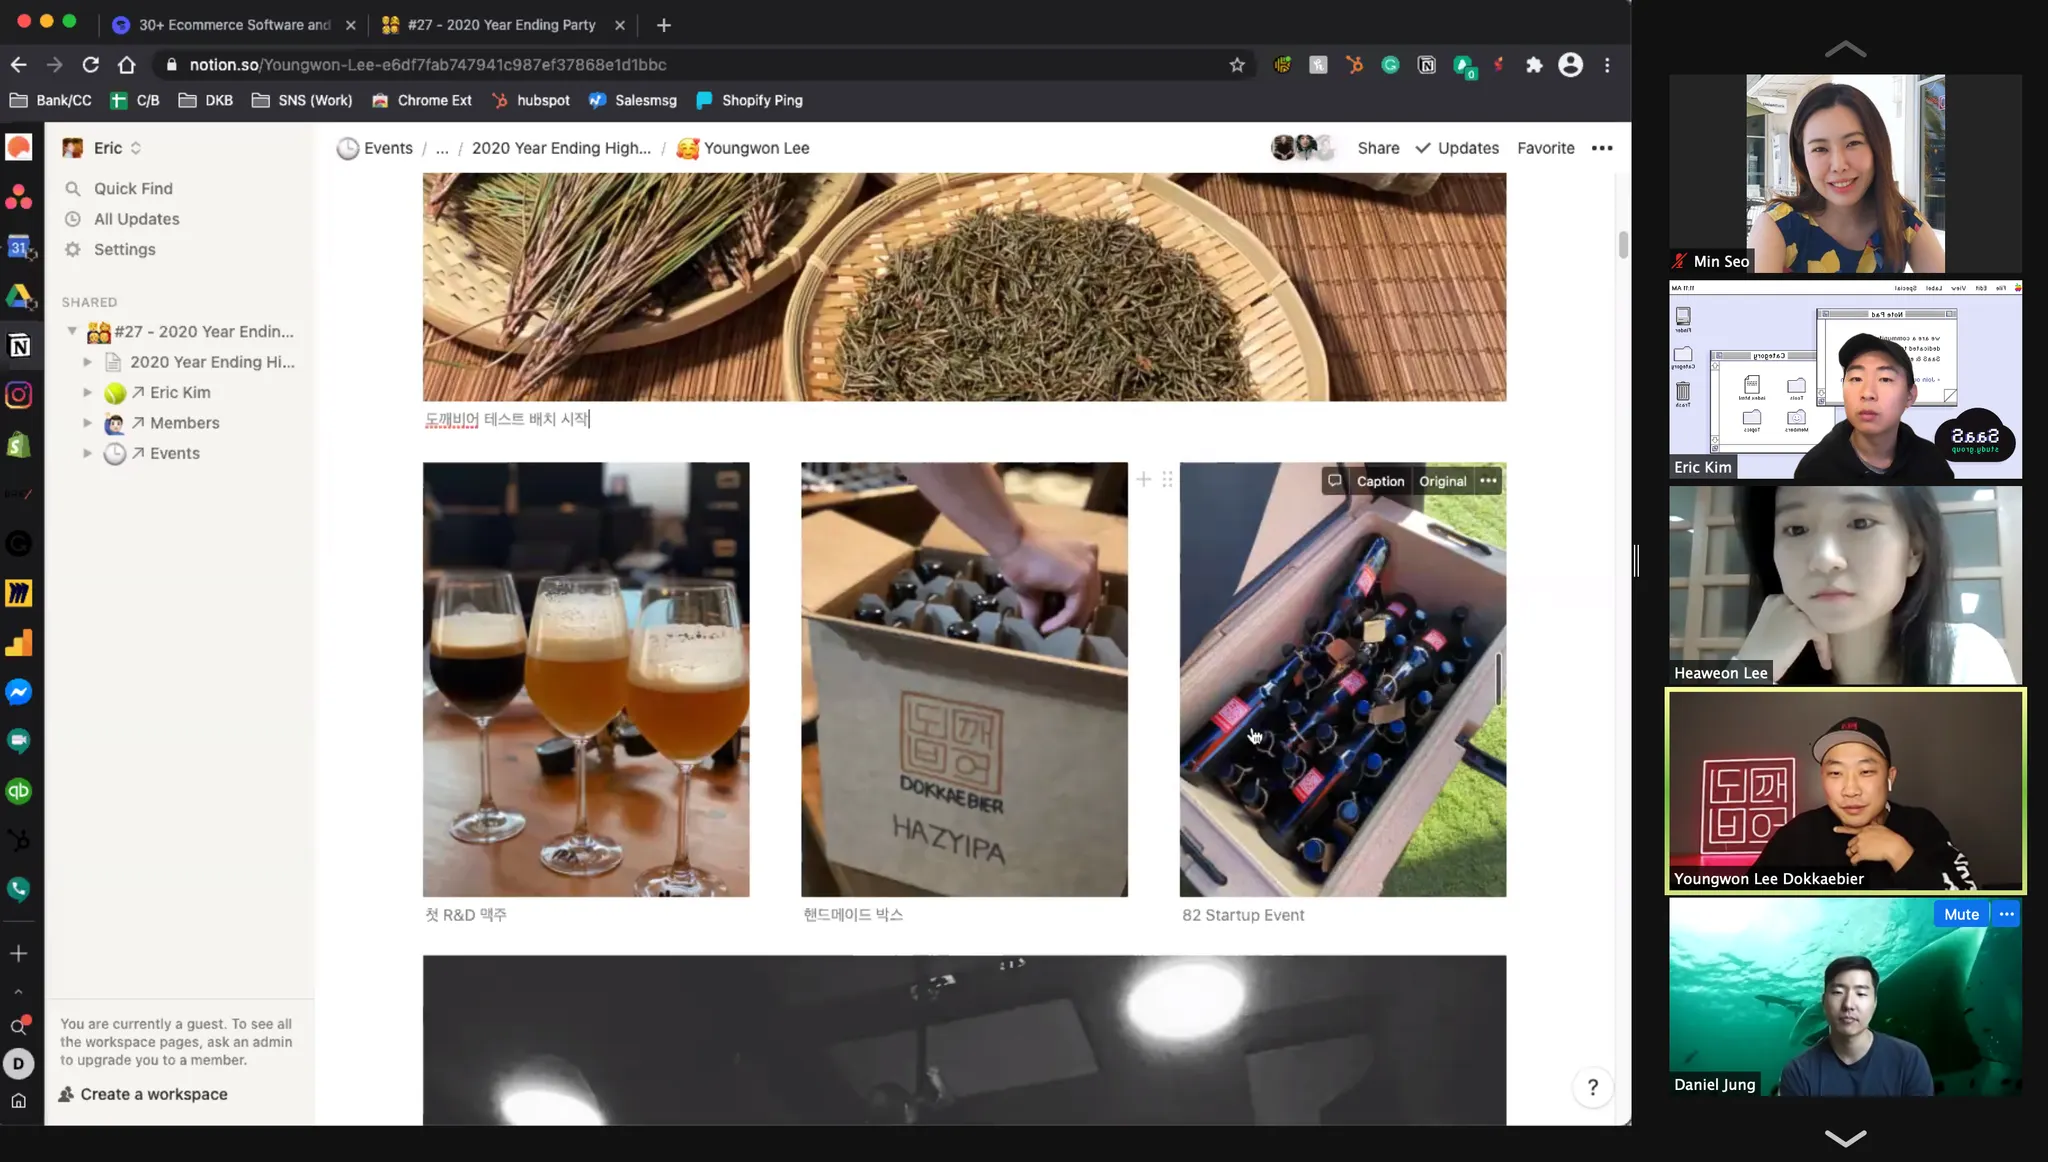This screenshot has width=2048, height=1162.
Task: Open the page options three-dot menu
Action: [1602, 148]
